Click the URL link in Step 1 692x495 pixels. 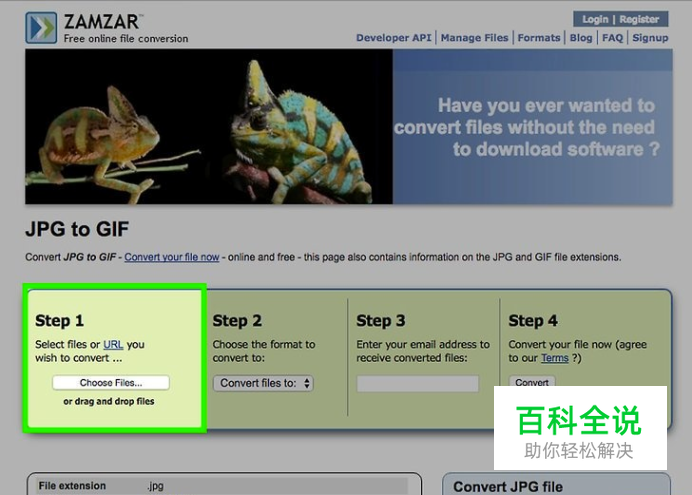tap(113, 344)
